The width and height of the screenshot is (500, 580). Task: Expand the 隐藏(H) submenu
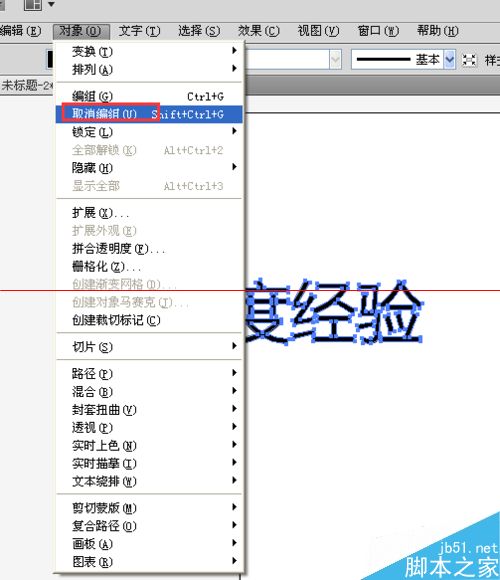149,168
